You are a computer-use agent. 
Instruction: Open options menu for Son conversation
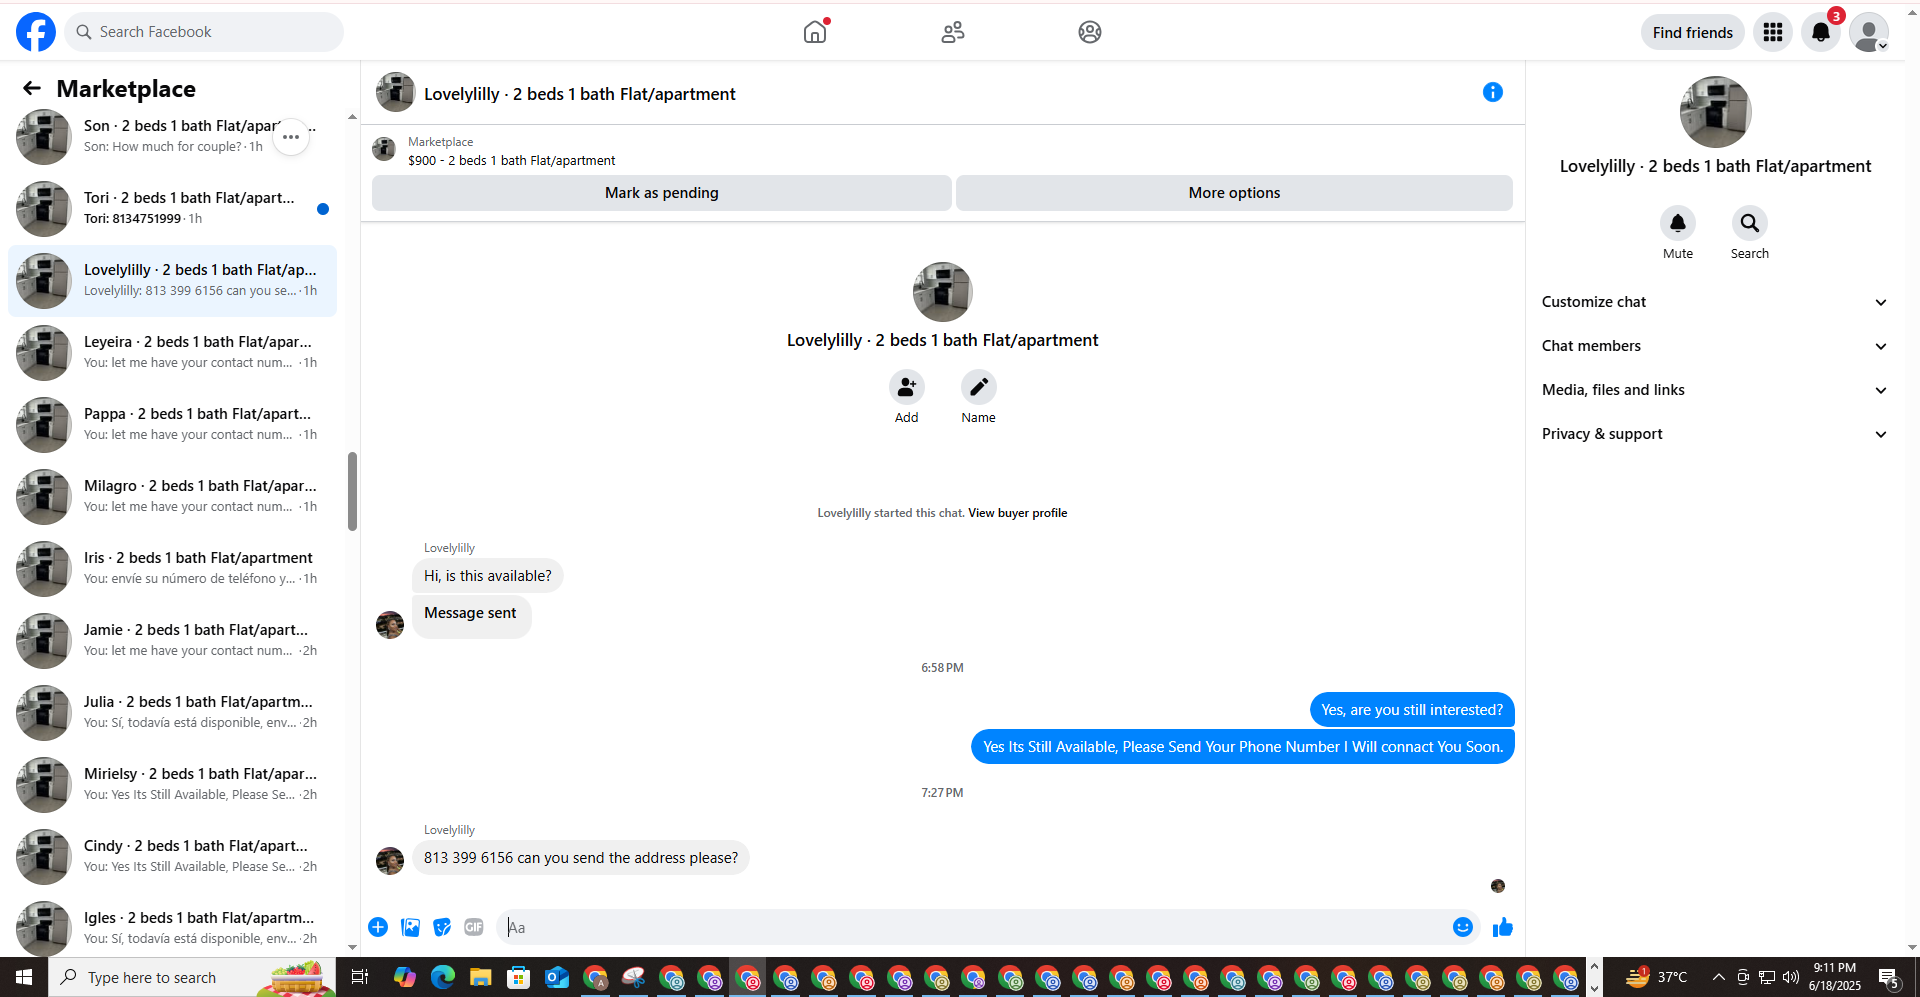coord(291,137)
